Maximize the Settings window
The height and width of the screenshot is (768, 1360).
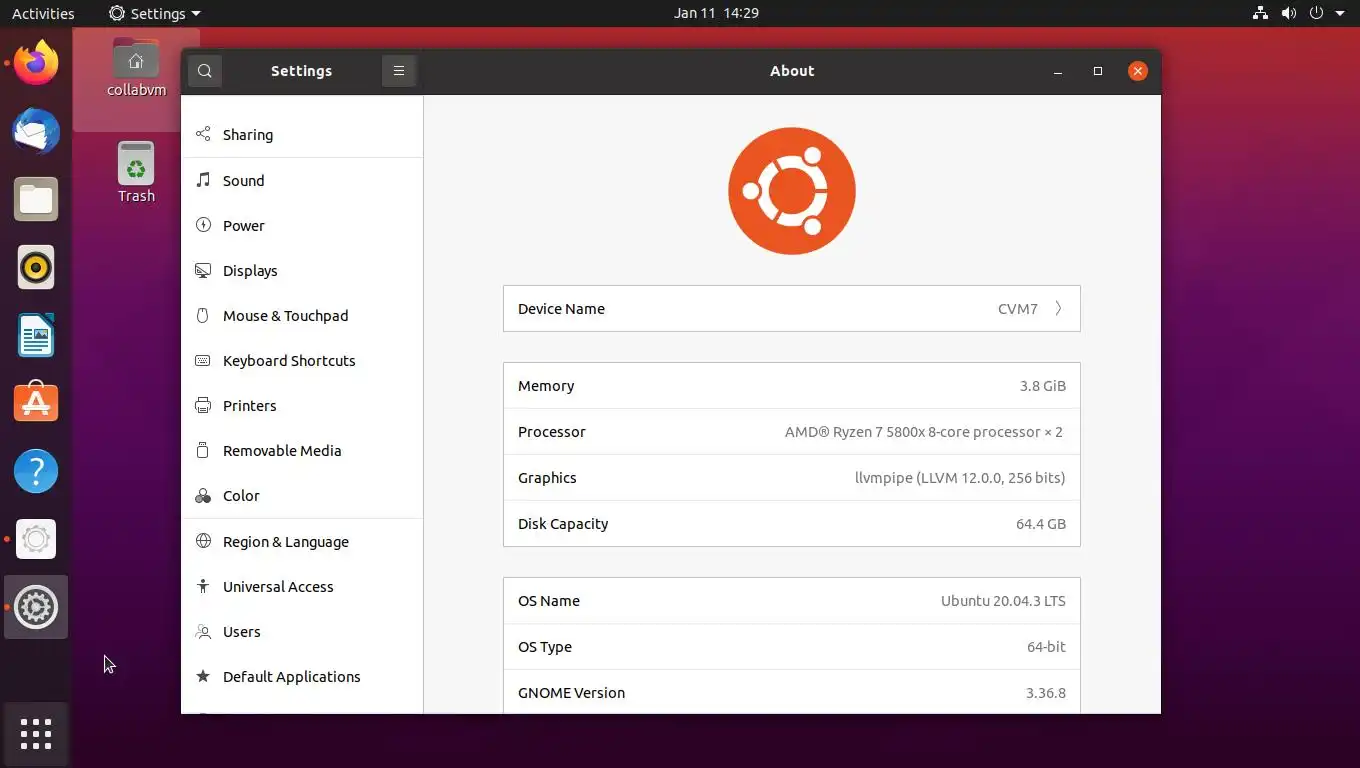(1098, 71)
